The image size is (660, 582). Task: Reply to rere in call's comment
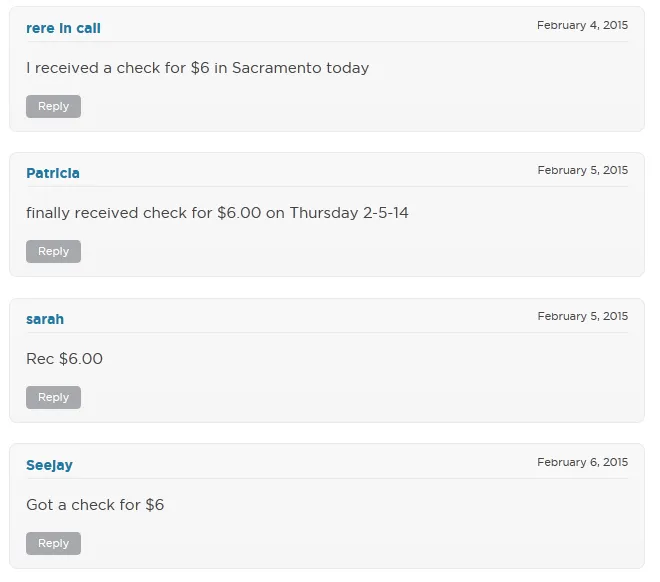[53, 106]
